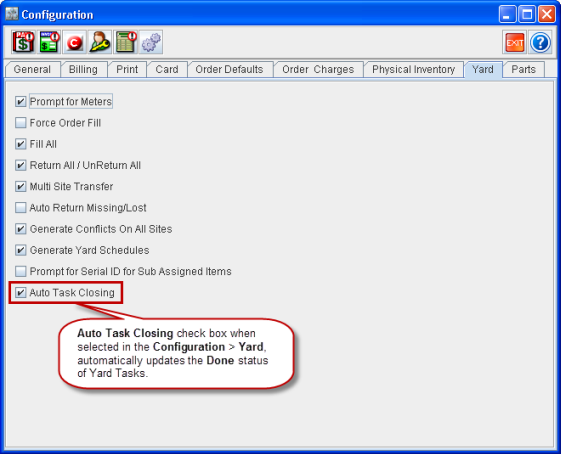Open the Parts tab
This screenshot has height=454, width=561.
point(523,69)
